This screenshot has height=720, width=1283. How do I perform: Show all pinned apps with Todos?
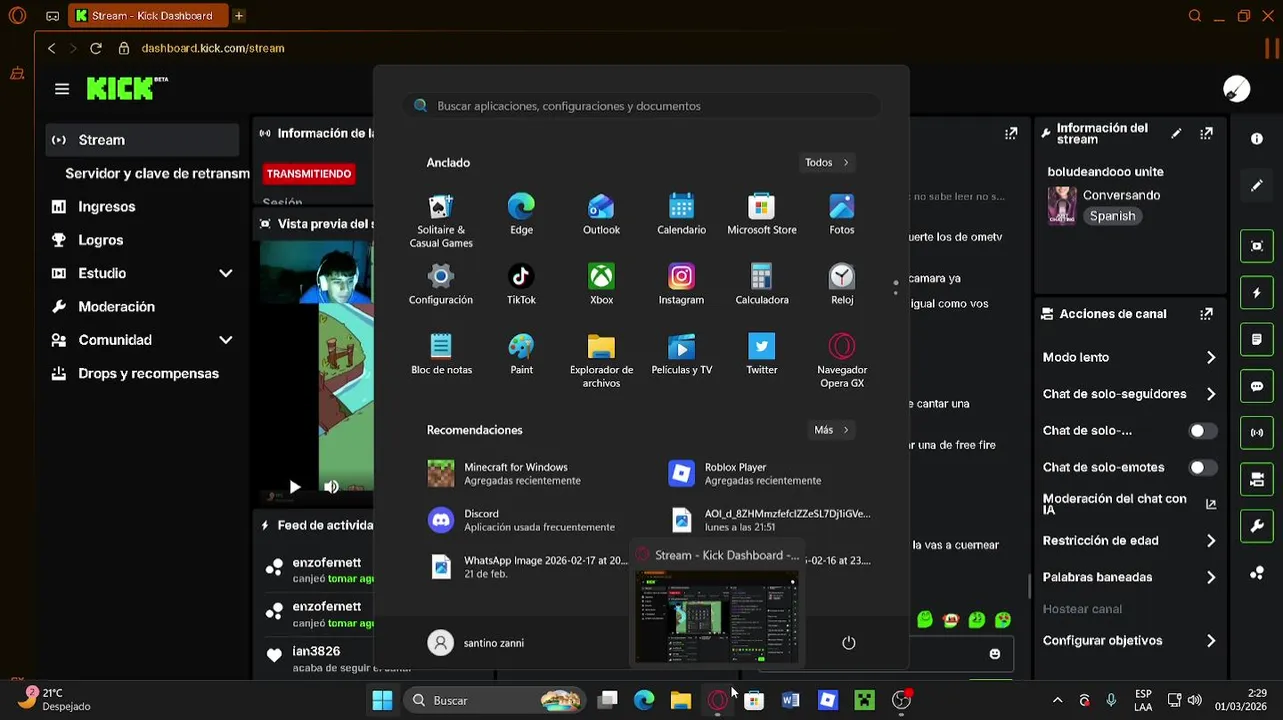(x=826, y=162)
